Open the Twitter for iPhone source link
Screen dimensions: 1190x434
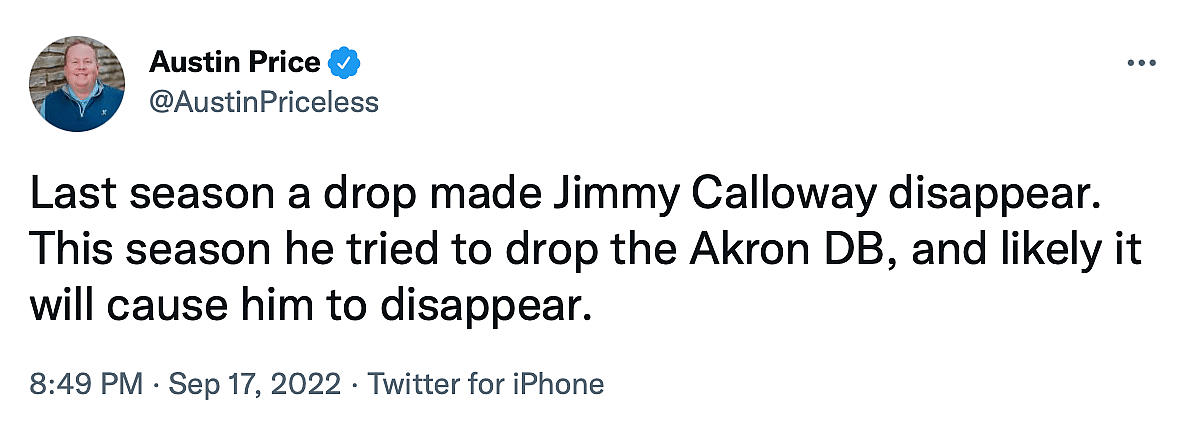486,384
